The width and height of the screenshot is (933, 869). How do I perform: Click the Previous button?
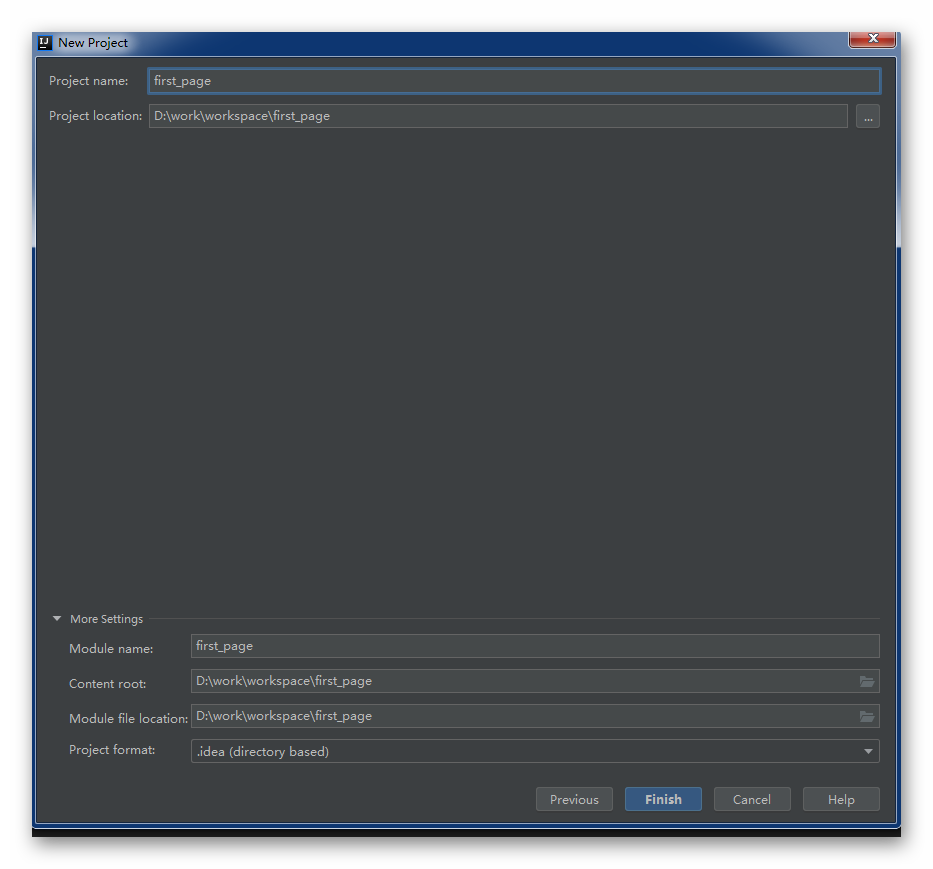pos(574,799)
